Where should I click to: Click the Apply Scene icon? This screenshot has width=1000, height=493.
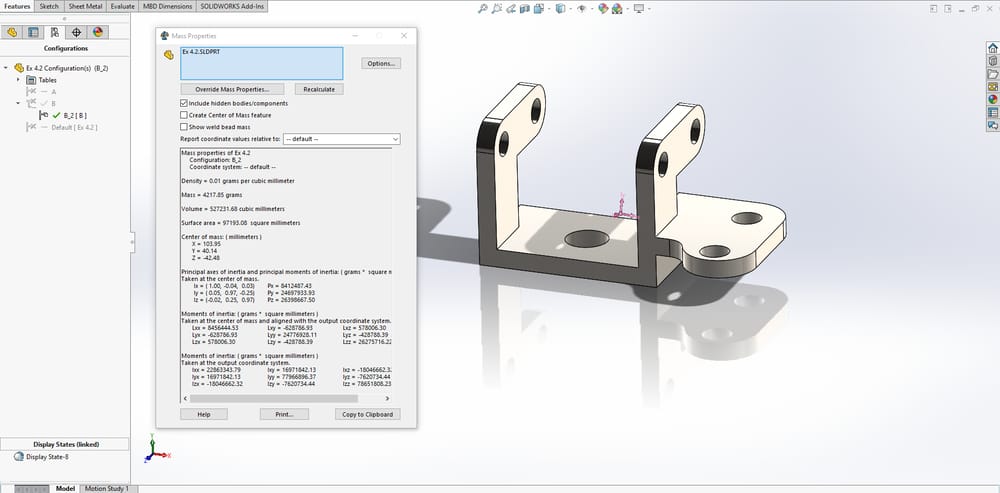[x=617, y=9]
